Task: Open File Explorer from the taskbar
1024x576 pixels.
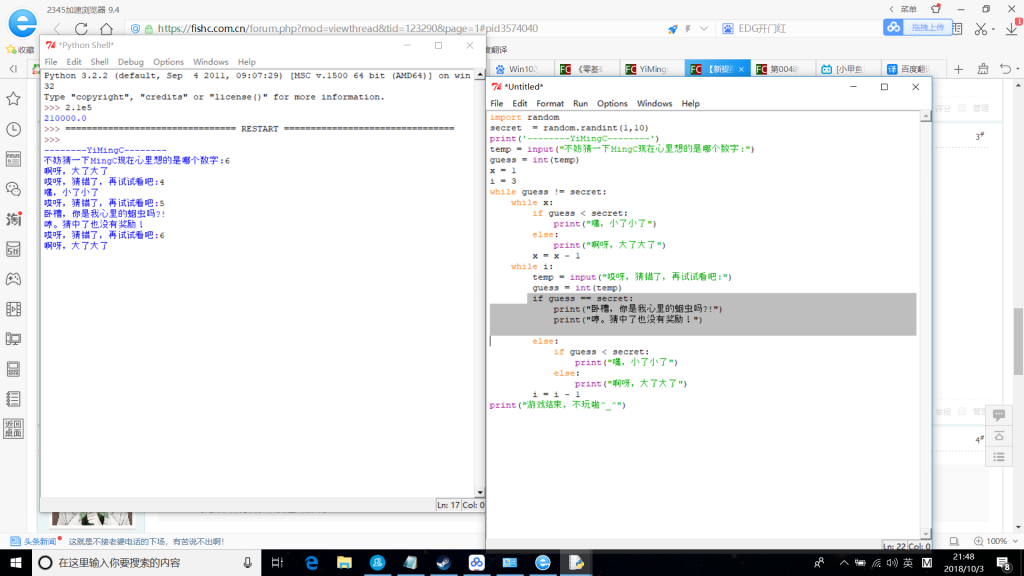Action: [x=344, y=562]
